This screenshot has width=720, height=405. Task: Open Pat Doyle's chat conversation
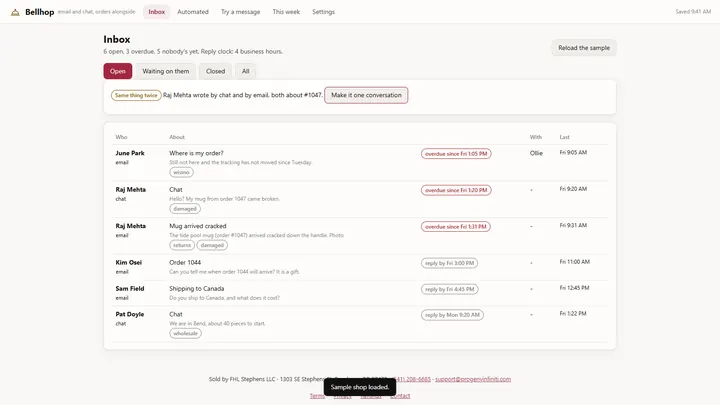(x=360, y=324)
